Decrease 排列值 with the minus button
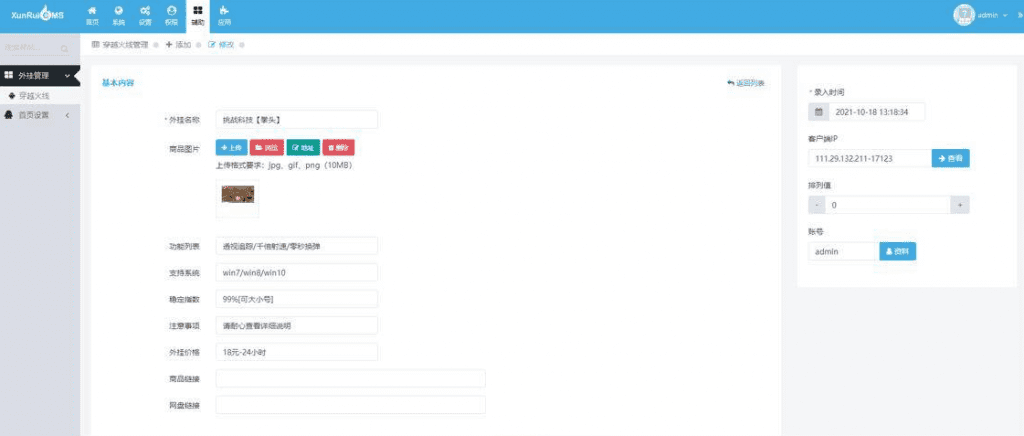 click(x=818, y=205)
